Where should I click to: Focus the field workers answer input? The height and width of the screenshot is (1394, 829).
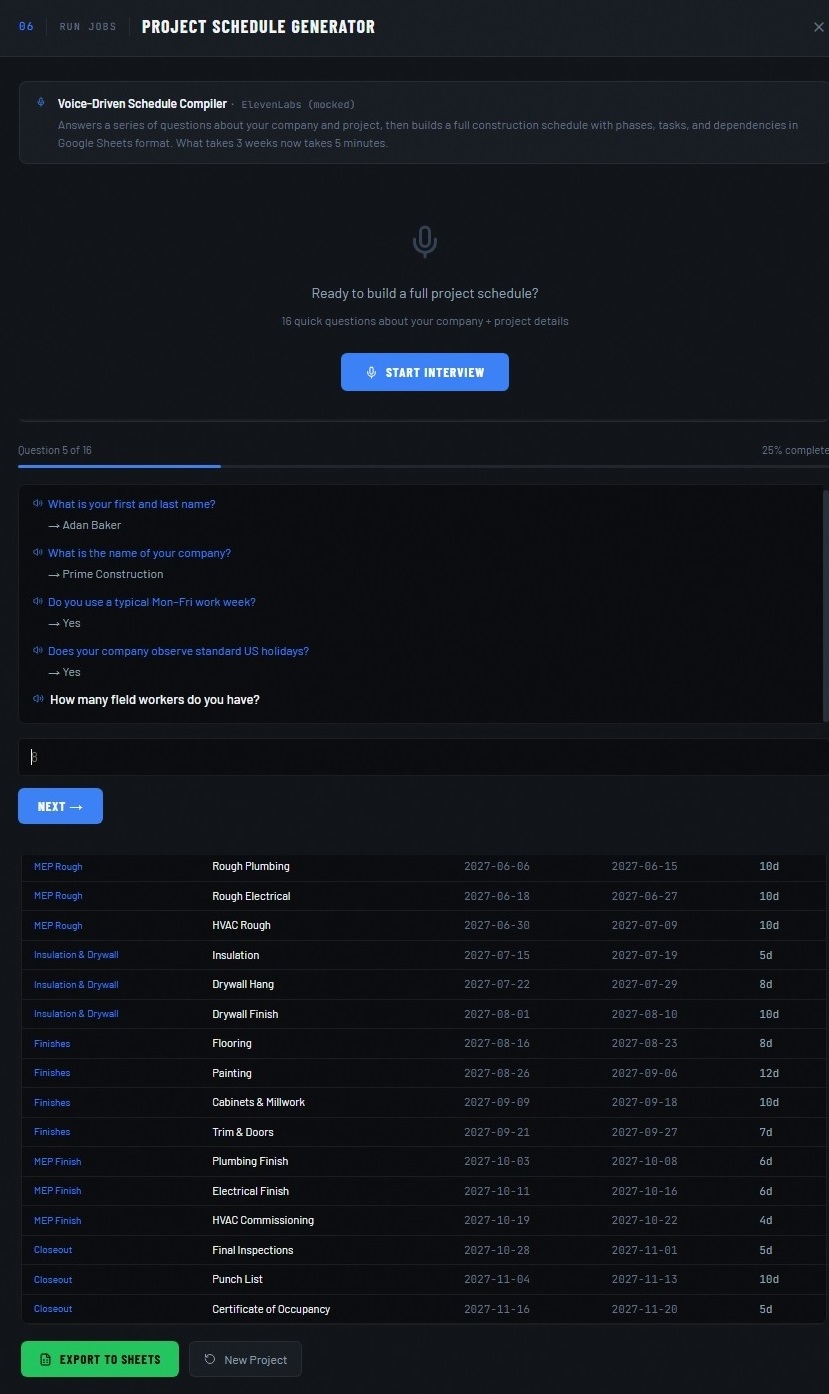(420, 757)
